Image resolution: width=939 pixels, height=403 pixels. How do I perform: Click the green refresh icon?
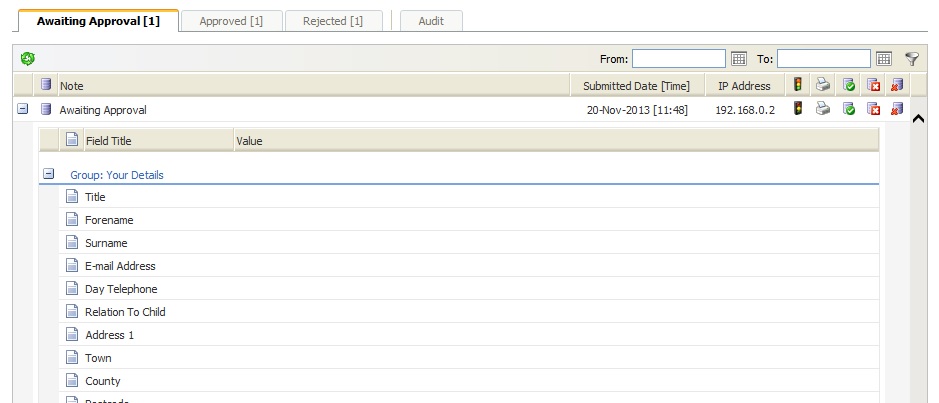(28, 59)
